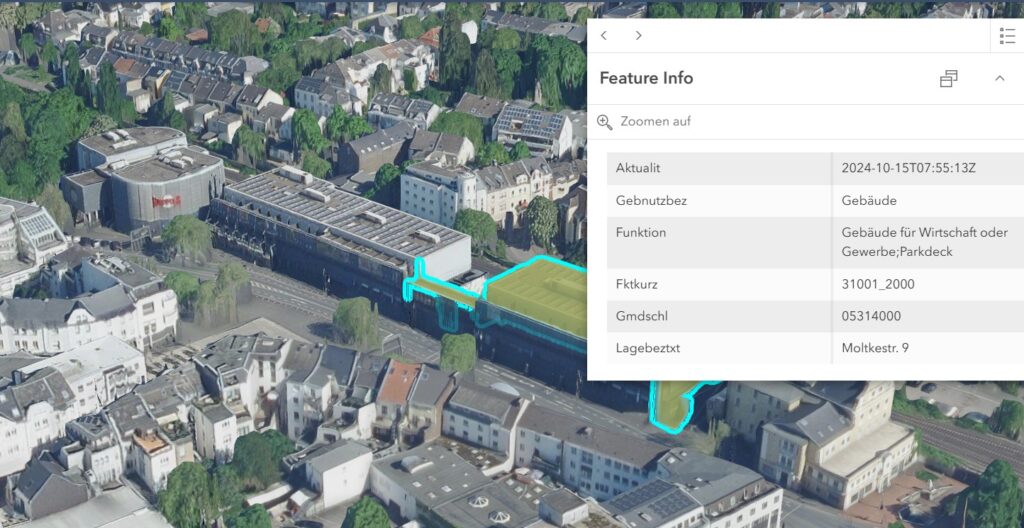The height and width of the screenshot is (528, 1024).
Task: Collapse the Feature Info panel
Action: click(x=999, y=79)
